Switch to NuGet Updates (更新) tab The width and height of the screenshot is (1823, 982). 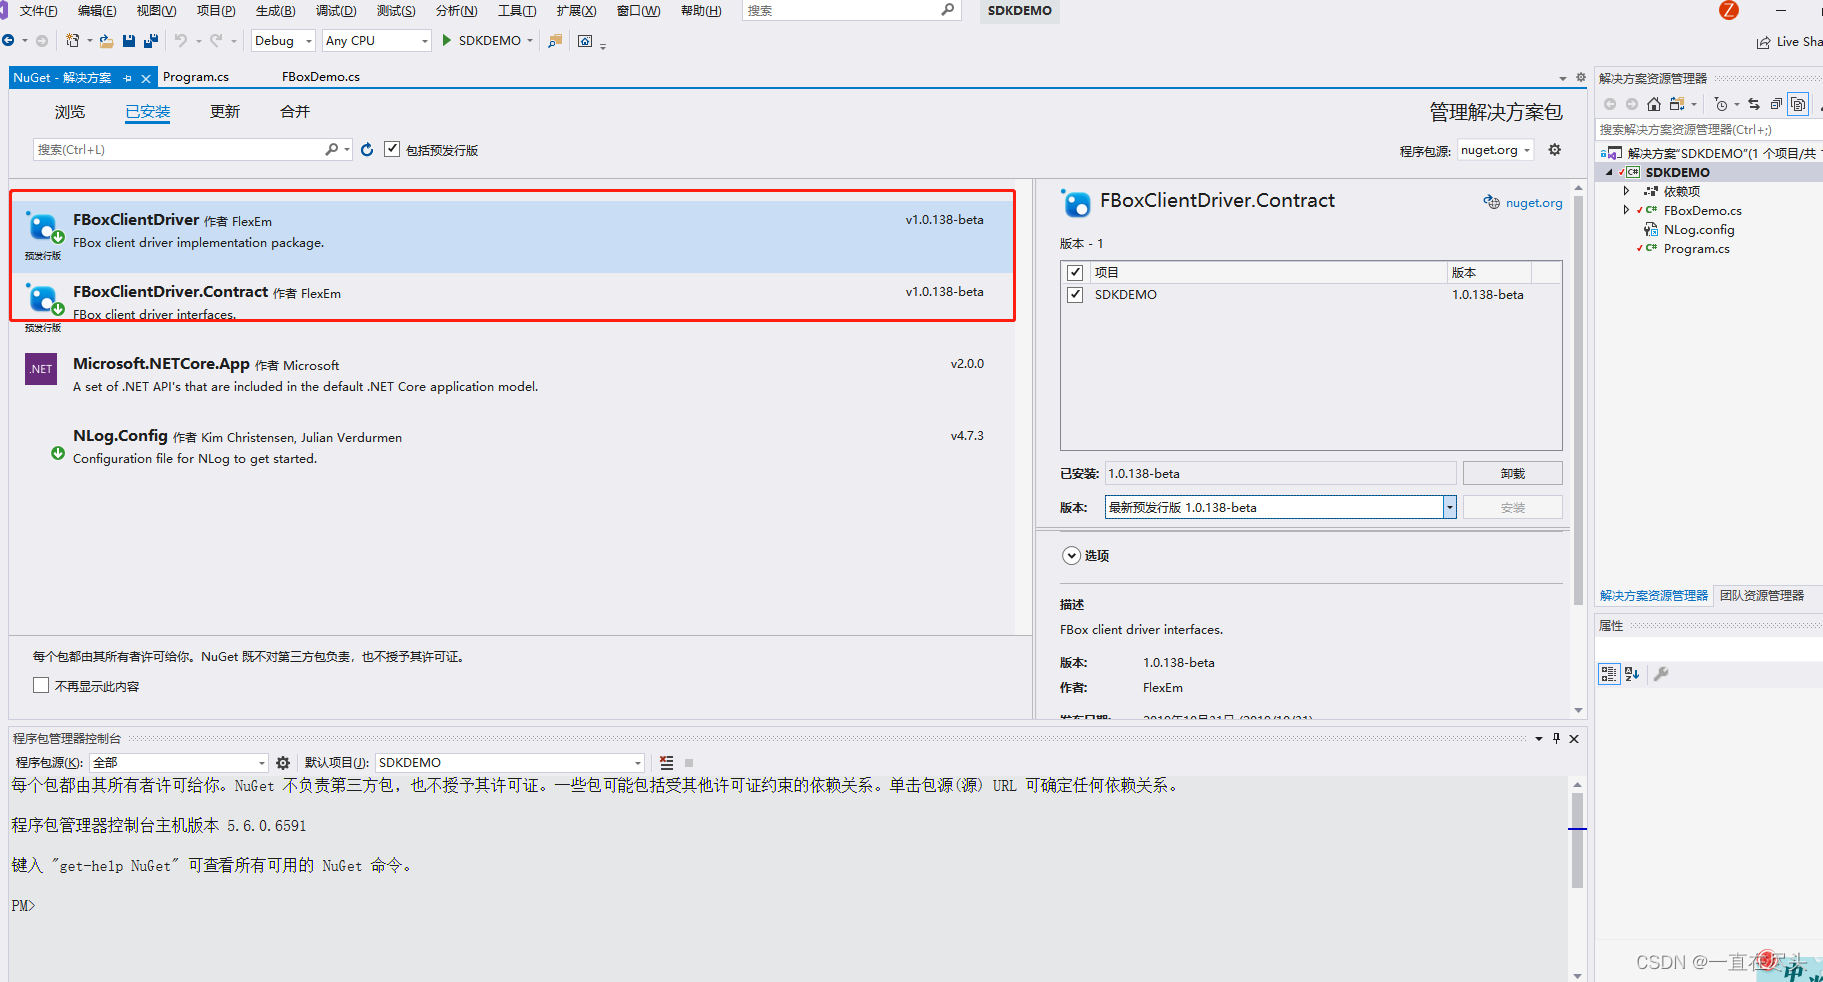click(x=225, y=112)
